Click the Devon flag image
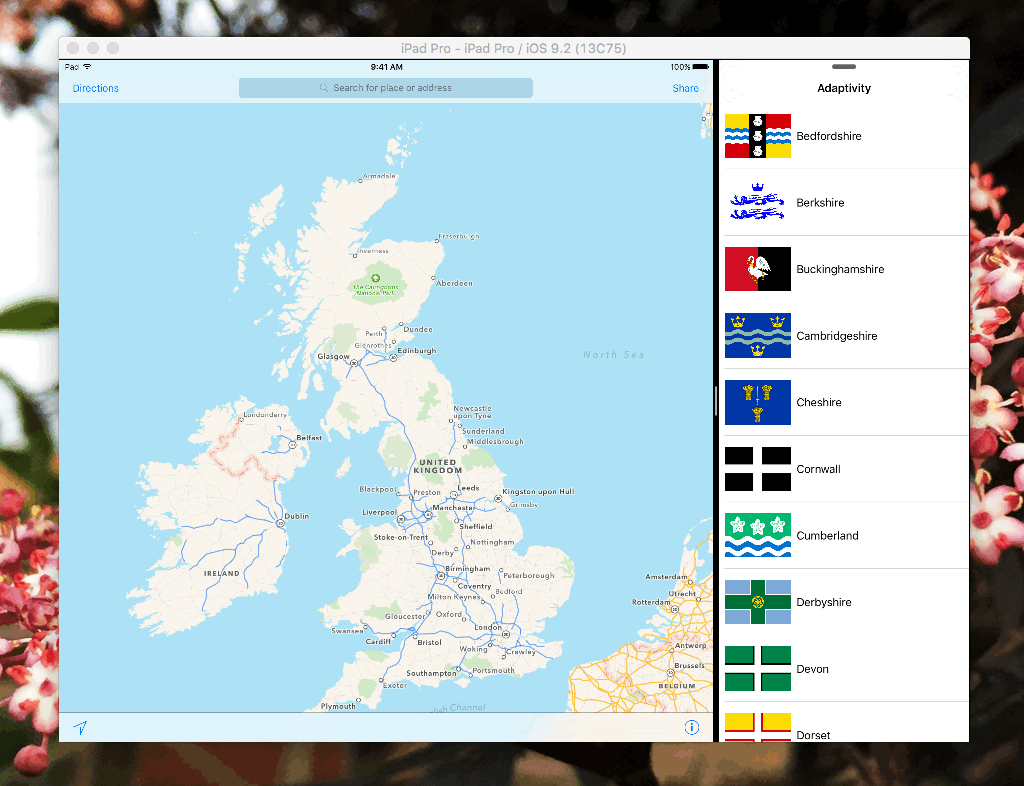 (758, 668)
